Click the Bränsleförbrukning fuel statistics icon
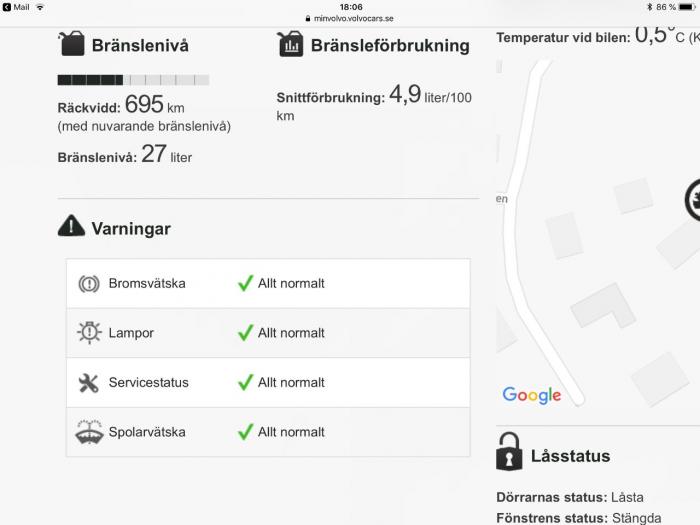Viewport: 700px width, 525px height. 290,44
